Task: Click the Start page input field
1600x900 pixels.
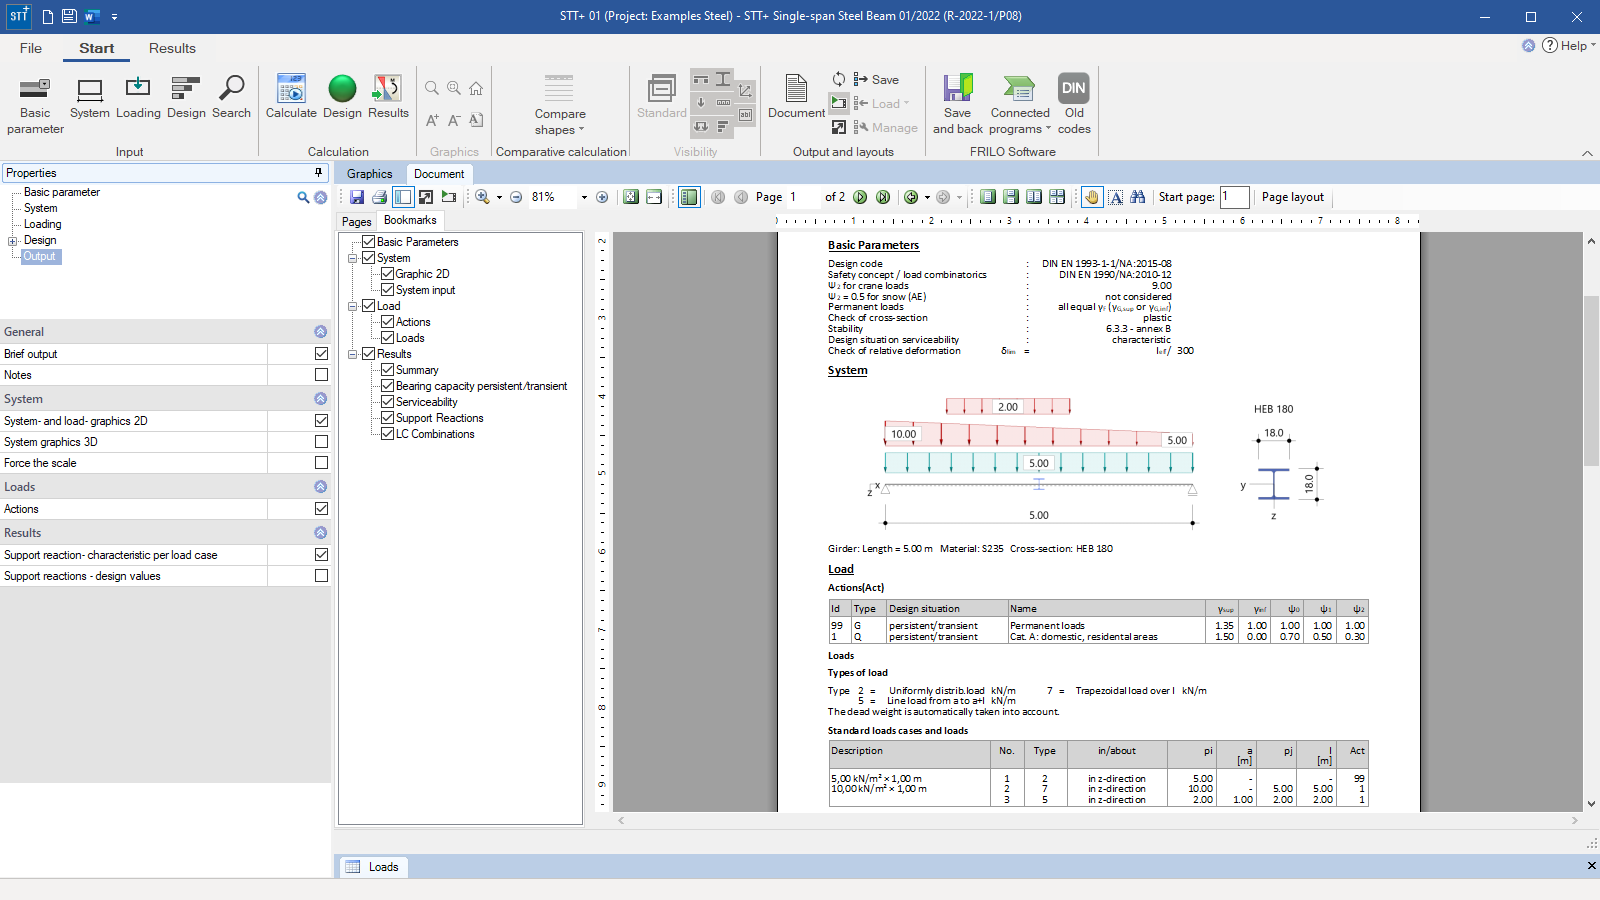Action: (x=1234, y=197)
